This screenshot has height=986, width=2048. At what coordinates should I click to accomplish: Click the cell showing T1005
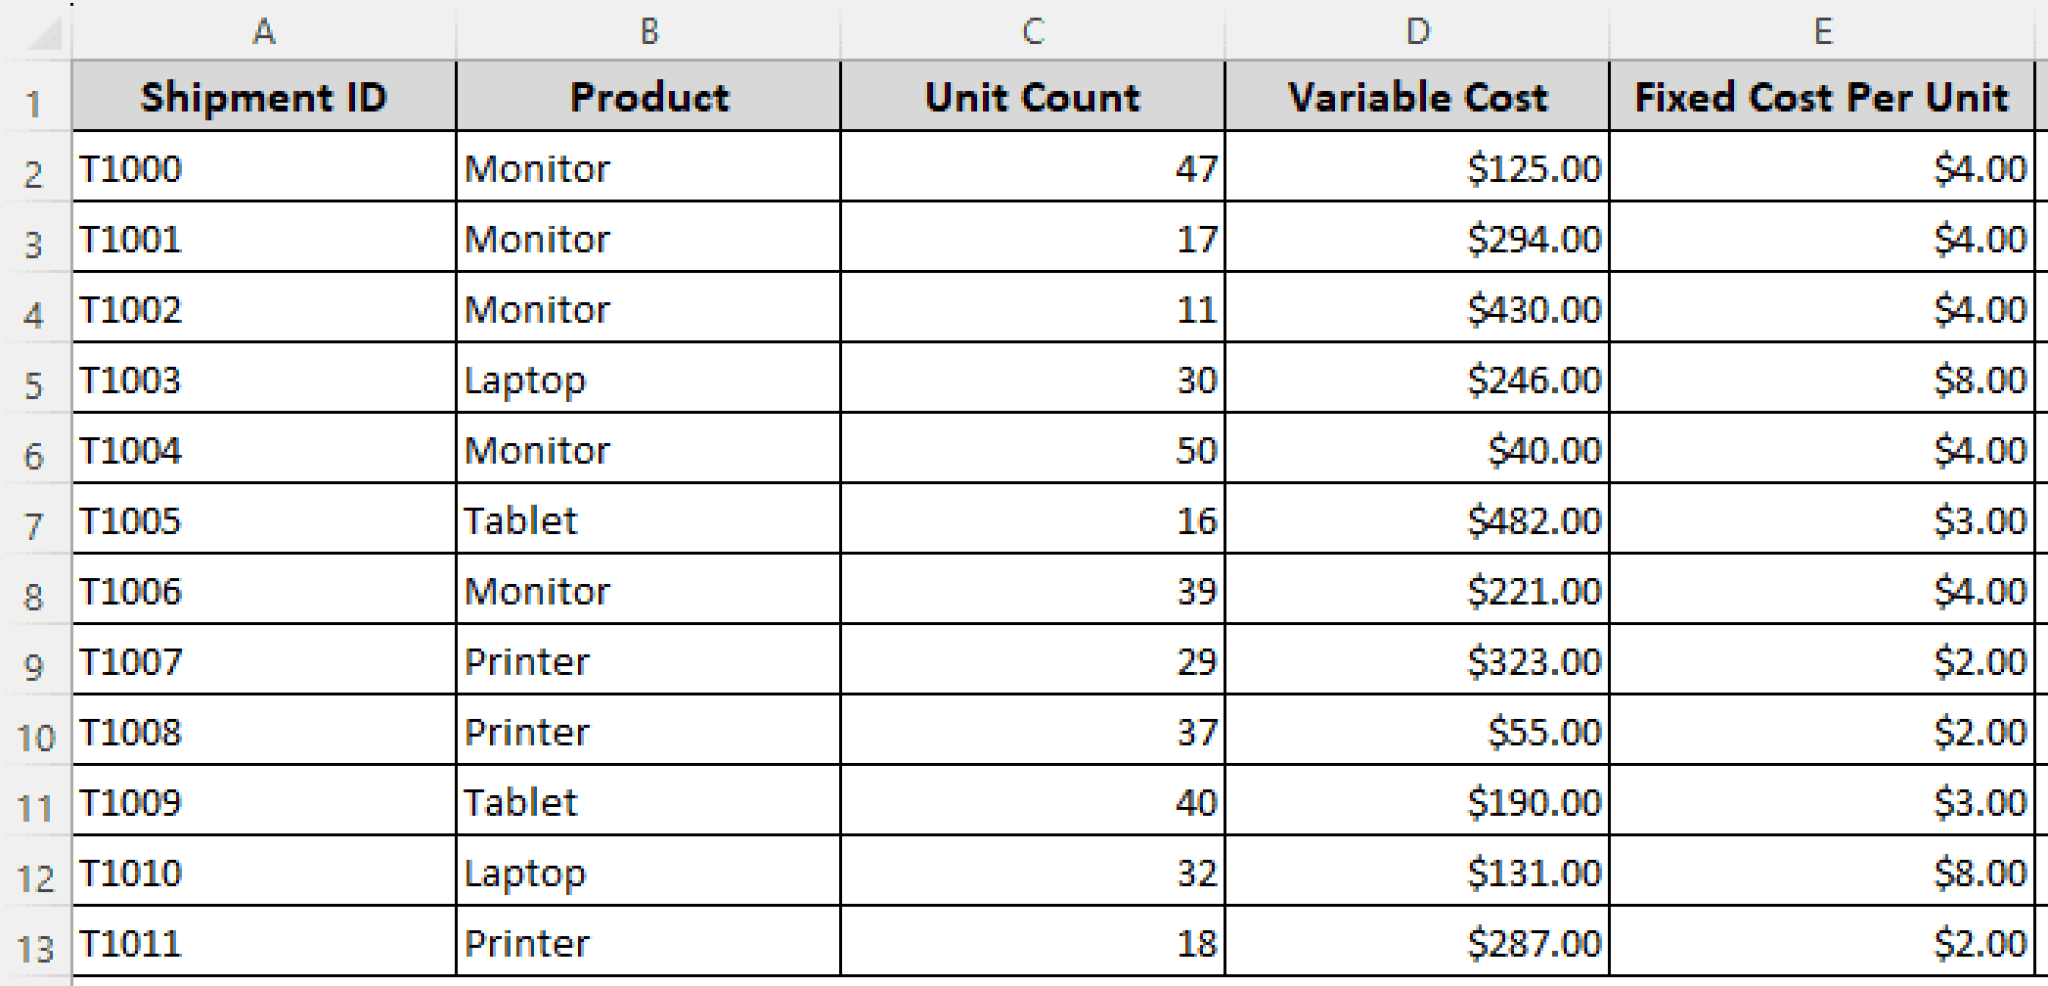point(264,520)
